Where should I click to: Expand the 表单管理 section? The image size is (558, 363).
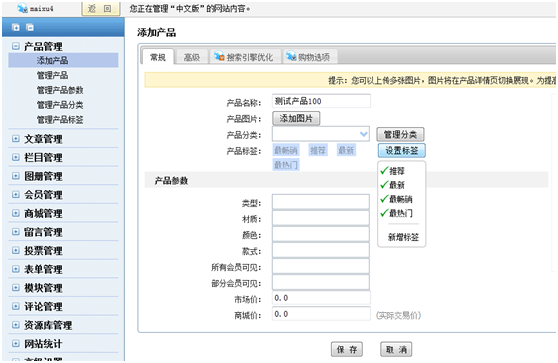coord(16,269)
